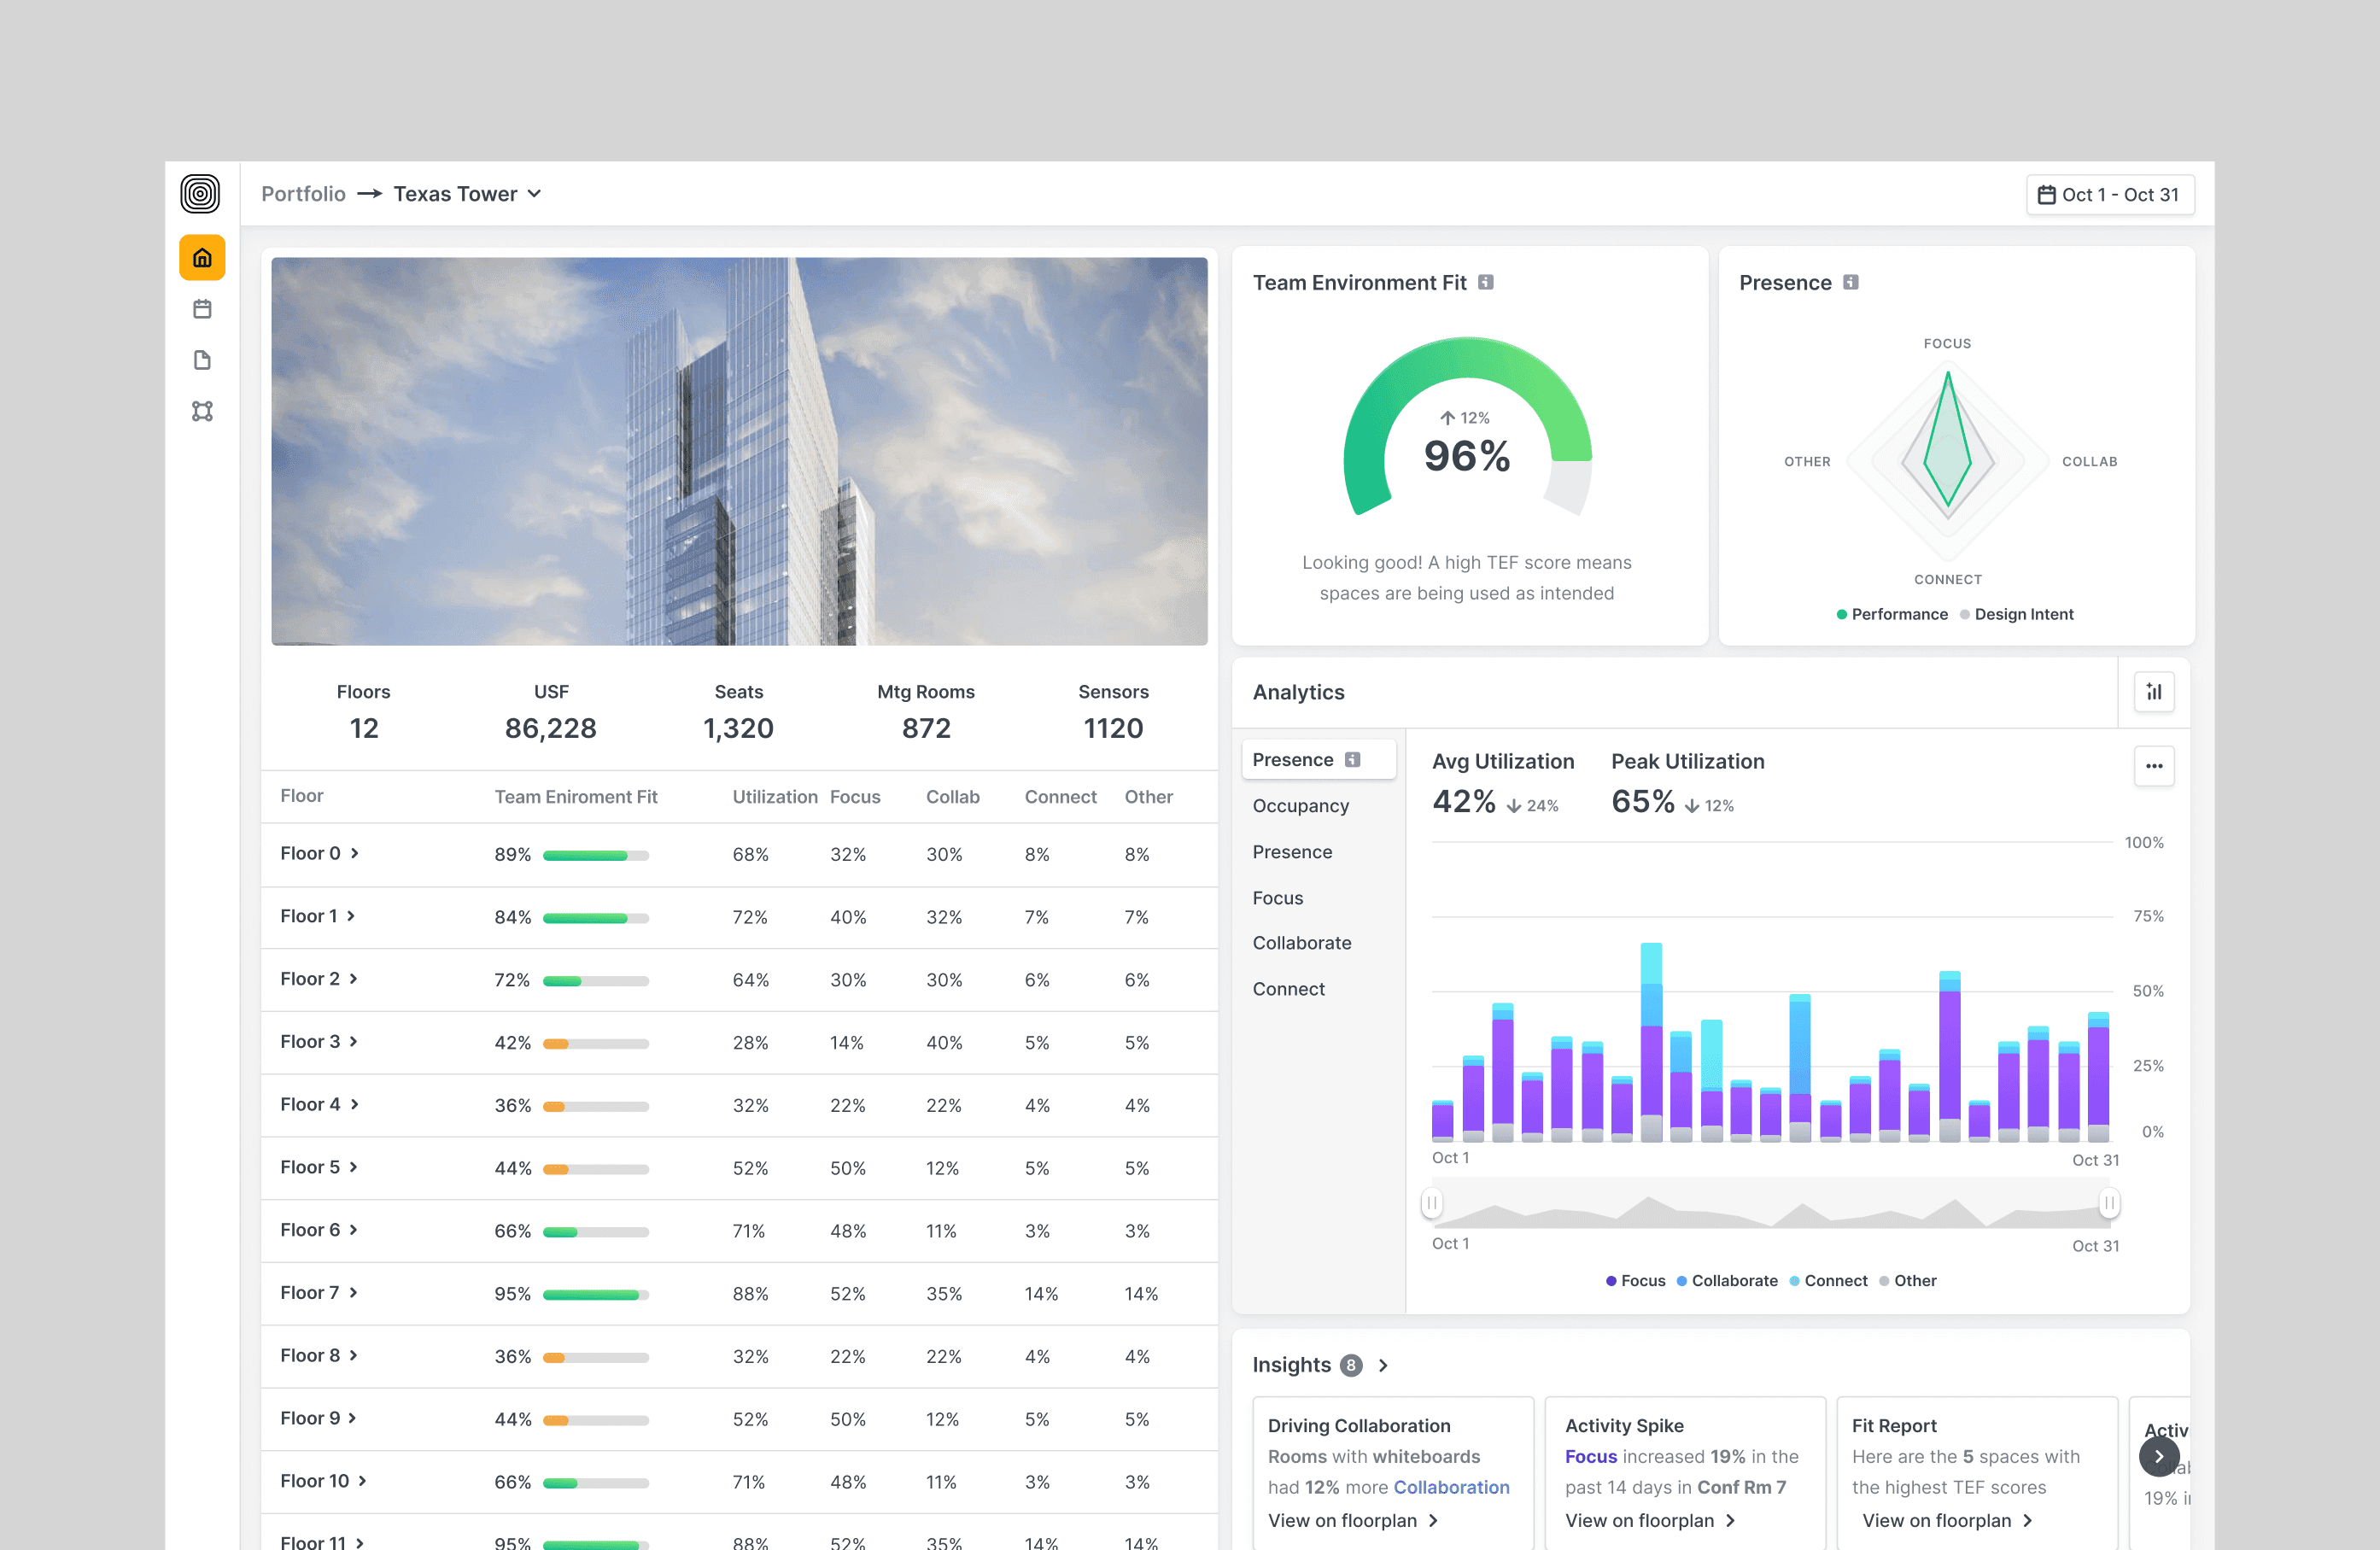
Task: Expand the Floor 3 row
Action: coord(319,1042)
